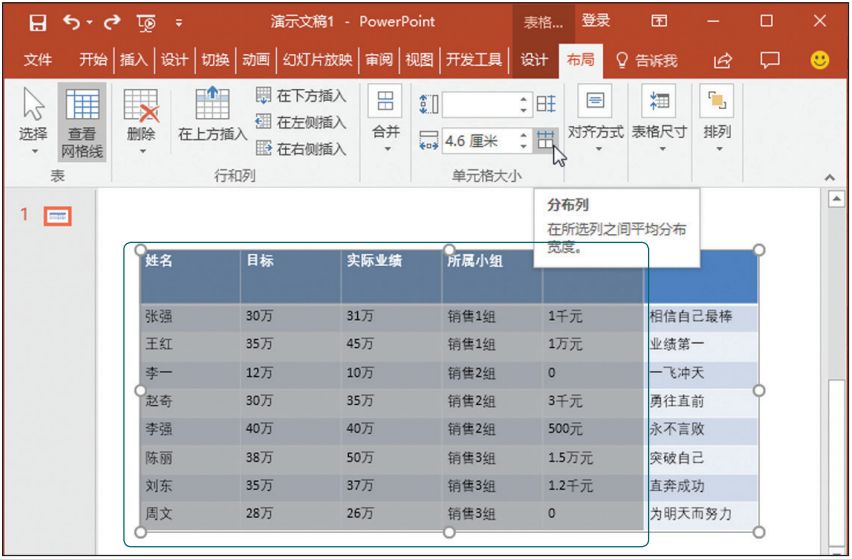Undo the last action

tap(71, 22)
